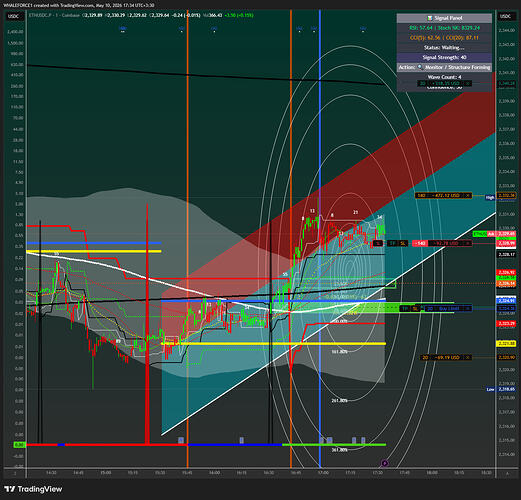Screen dimensions: 521x500
Task: Click the SL button on the Buy Limit order
Action: coord(415,309)
